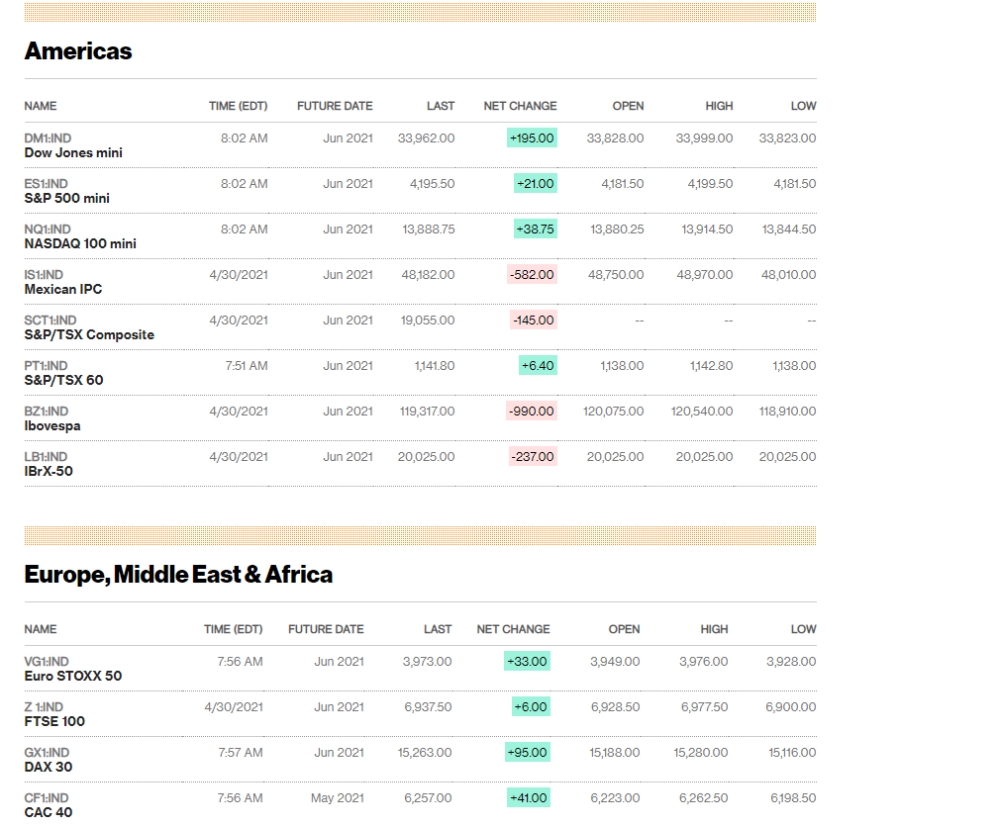The height and width of the screenshot is (827, 1000).
Task: Click the -582.00 net change badge
Action: (x=533, y=275)
